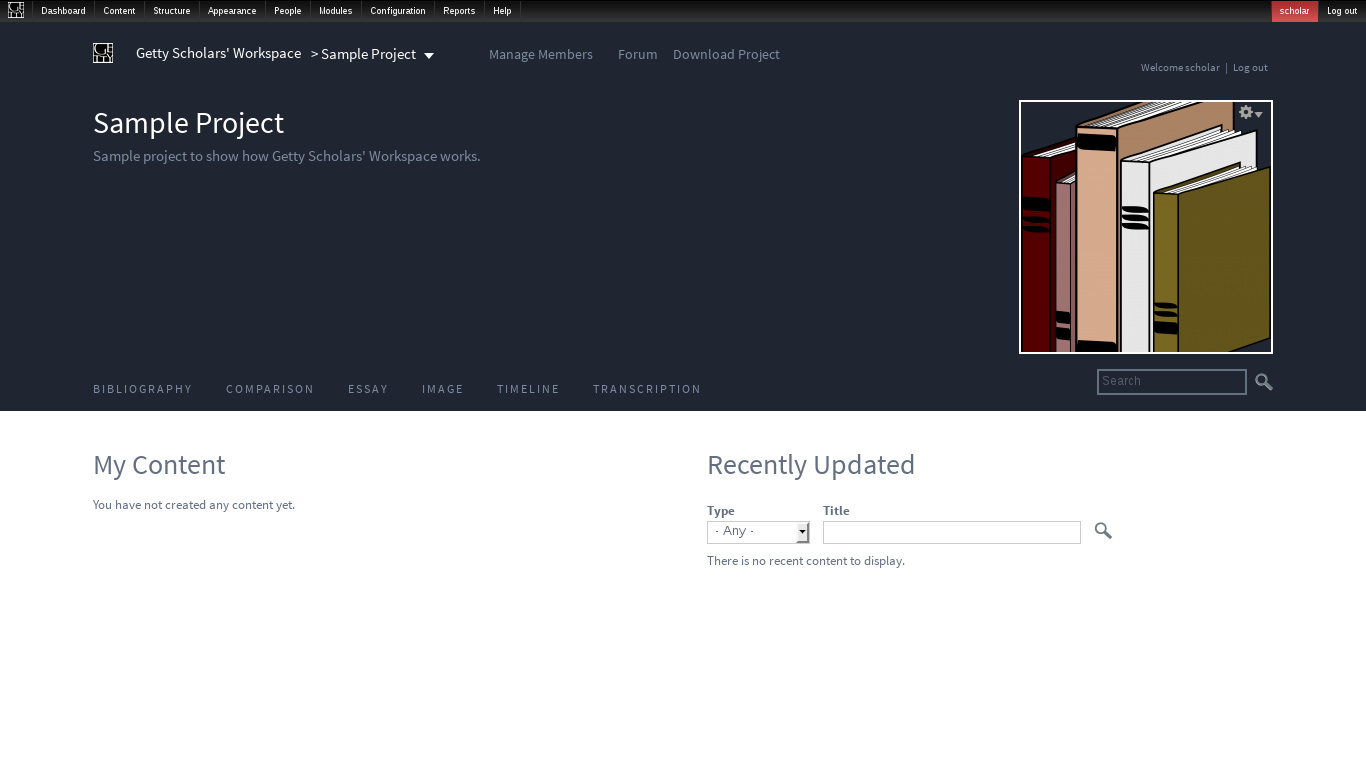The height and width of the screenshot is (768, 1366).
Task: Click the admin toolbar home logo icon
Action: tap(16, 10)
